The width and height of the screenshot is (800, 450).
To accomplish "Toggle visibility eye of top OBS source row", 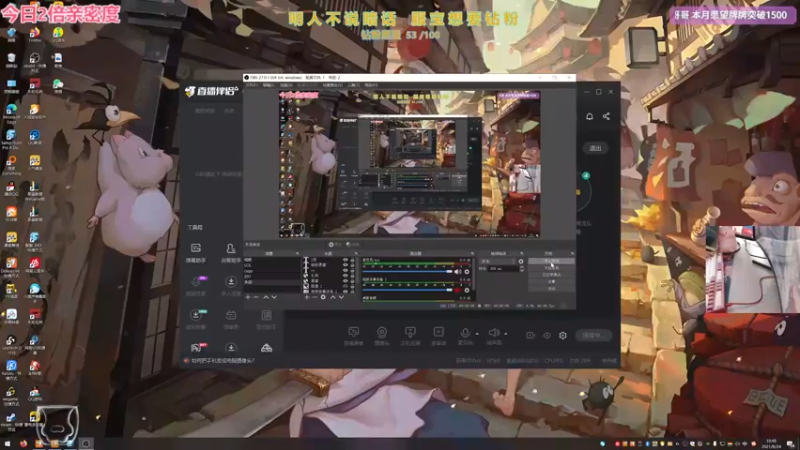I will pyautogui.click(x=345, y=260).
